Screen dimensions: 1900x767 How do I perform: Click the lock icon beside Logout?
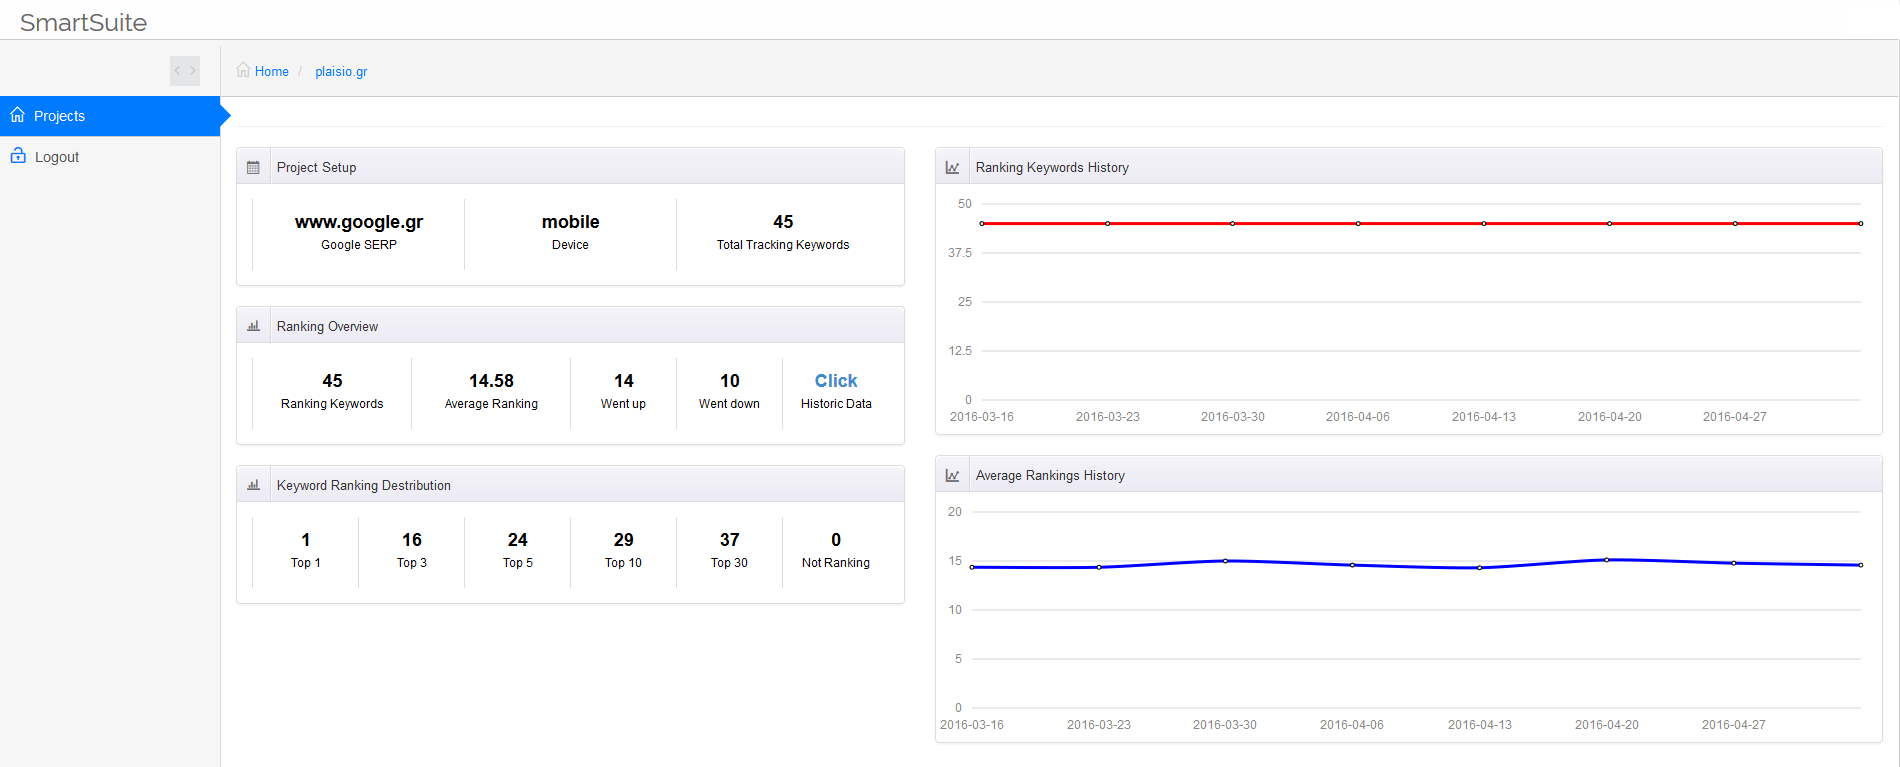18,156
